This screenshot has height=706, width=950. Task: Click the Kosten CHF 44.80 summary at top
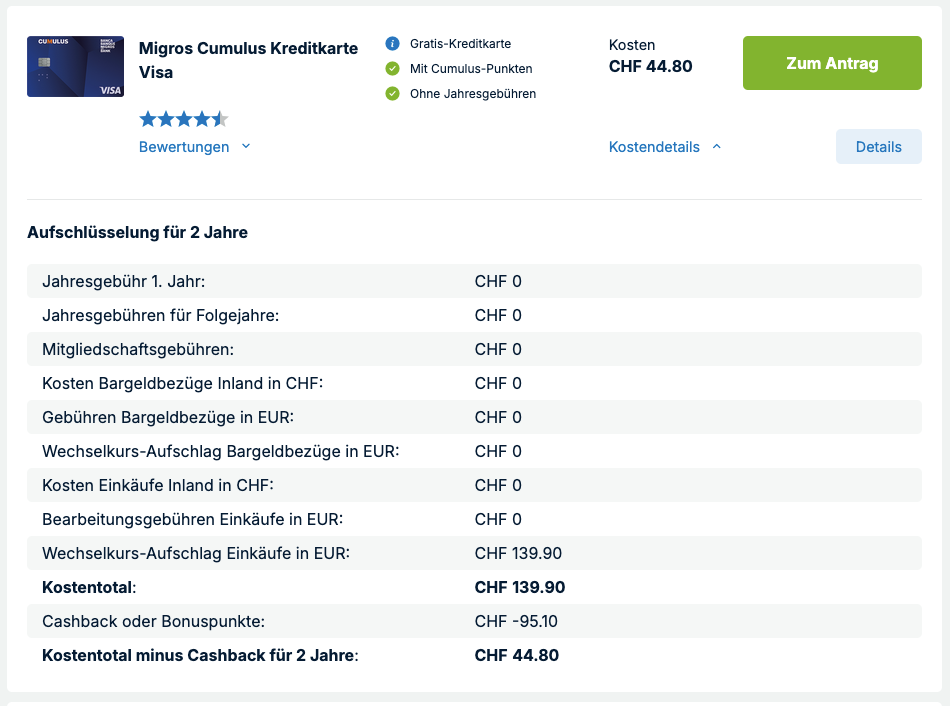pos(650,57)
